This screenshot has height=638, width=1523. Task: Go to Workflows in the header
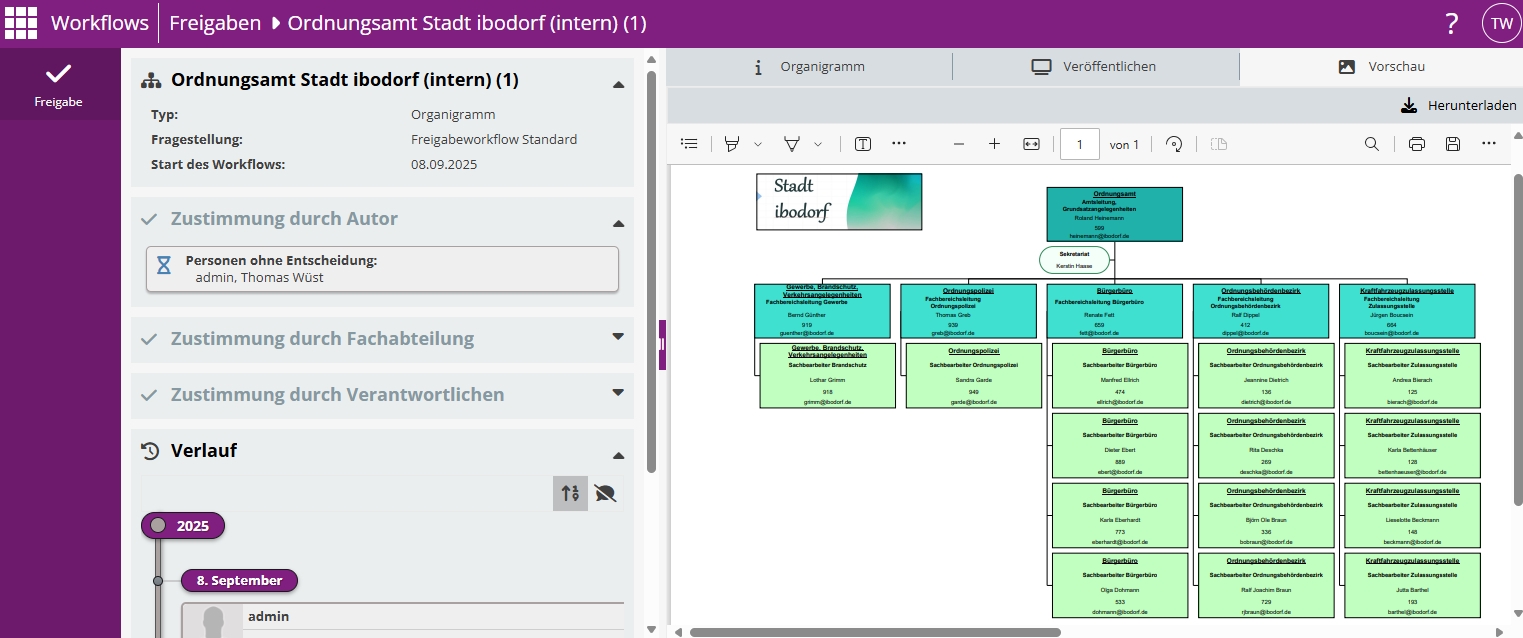pos(99,23)
